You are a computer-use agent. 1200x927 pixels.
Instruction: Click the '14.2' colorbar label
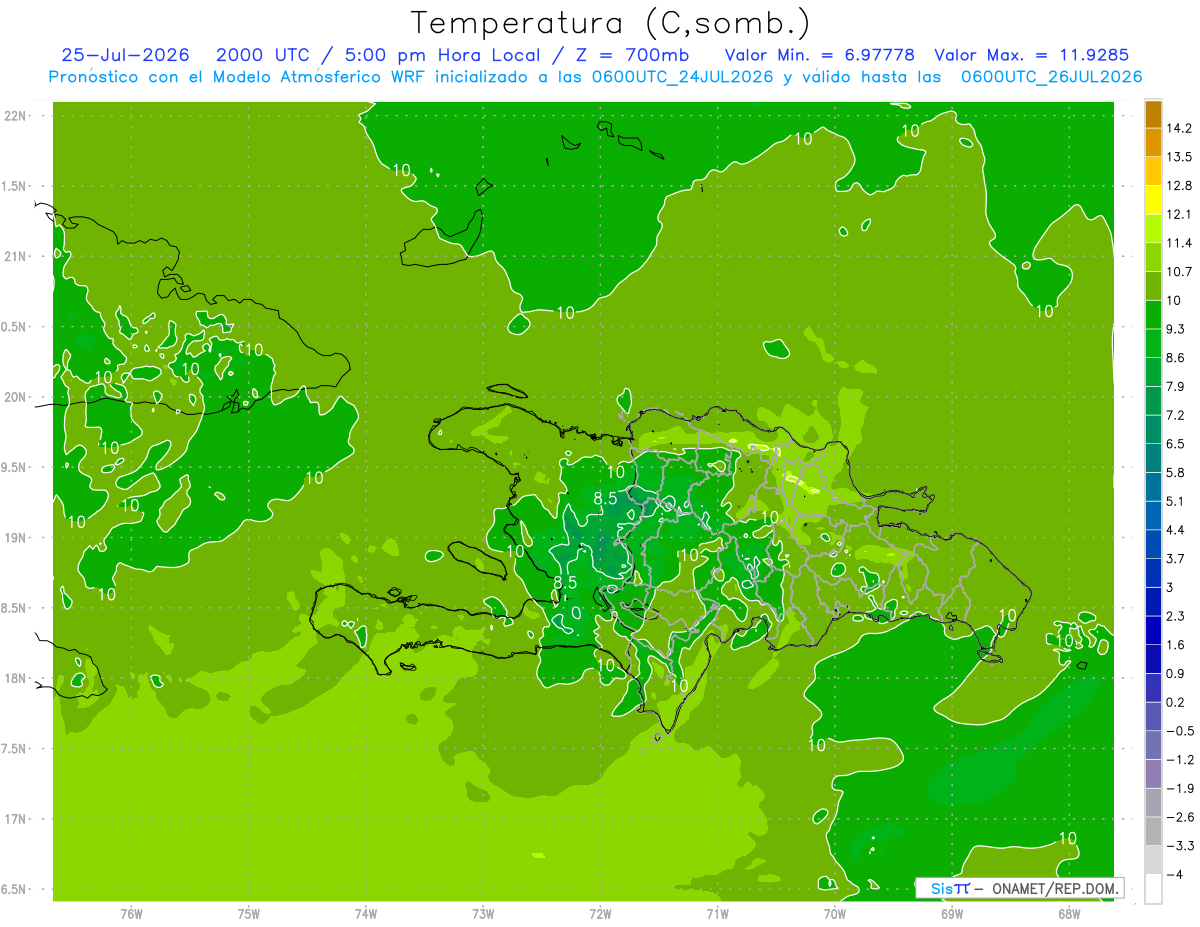pyautogui.click(x=1181, y=128)
